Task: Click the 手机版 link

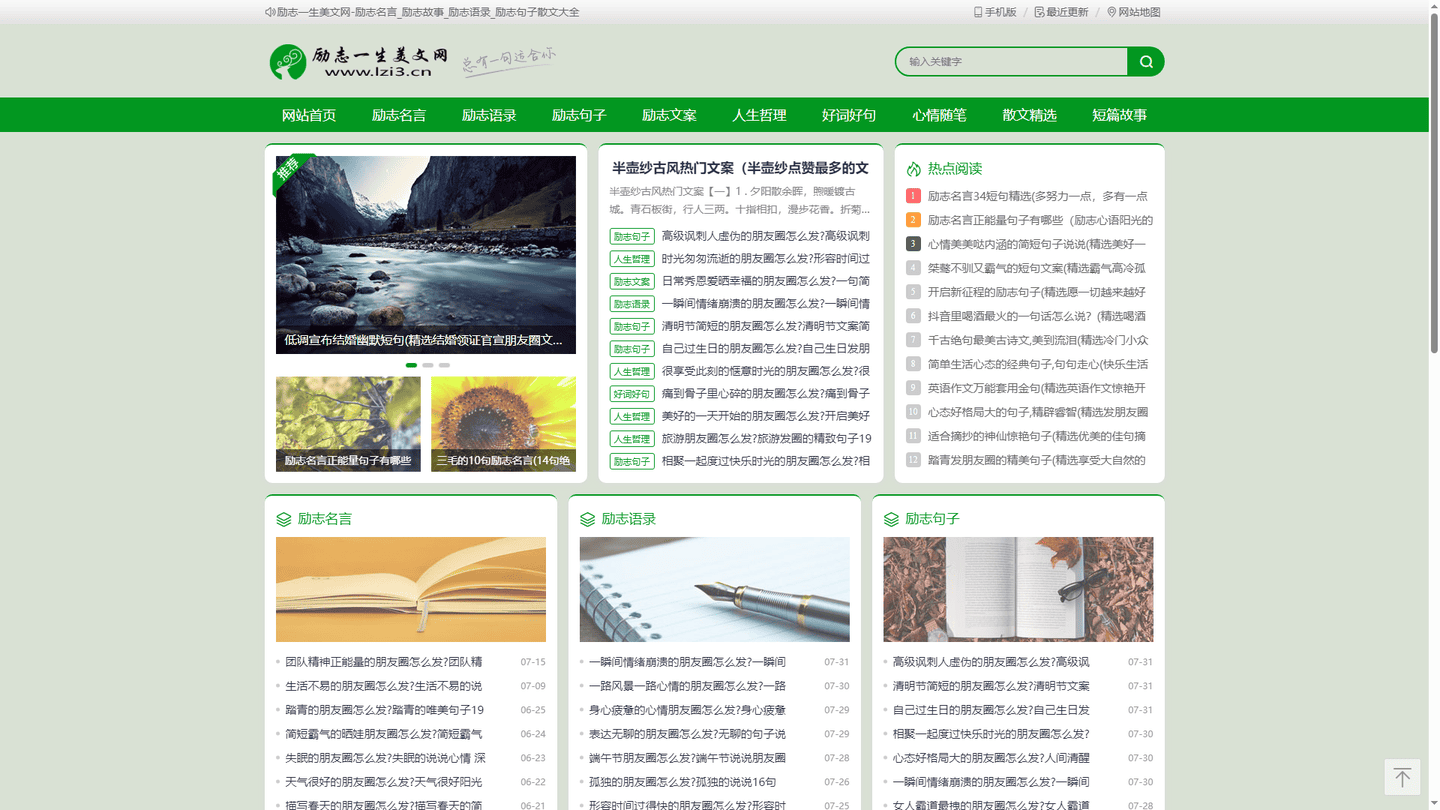Action: click(x=1000, y=12)
